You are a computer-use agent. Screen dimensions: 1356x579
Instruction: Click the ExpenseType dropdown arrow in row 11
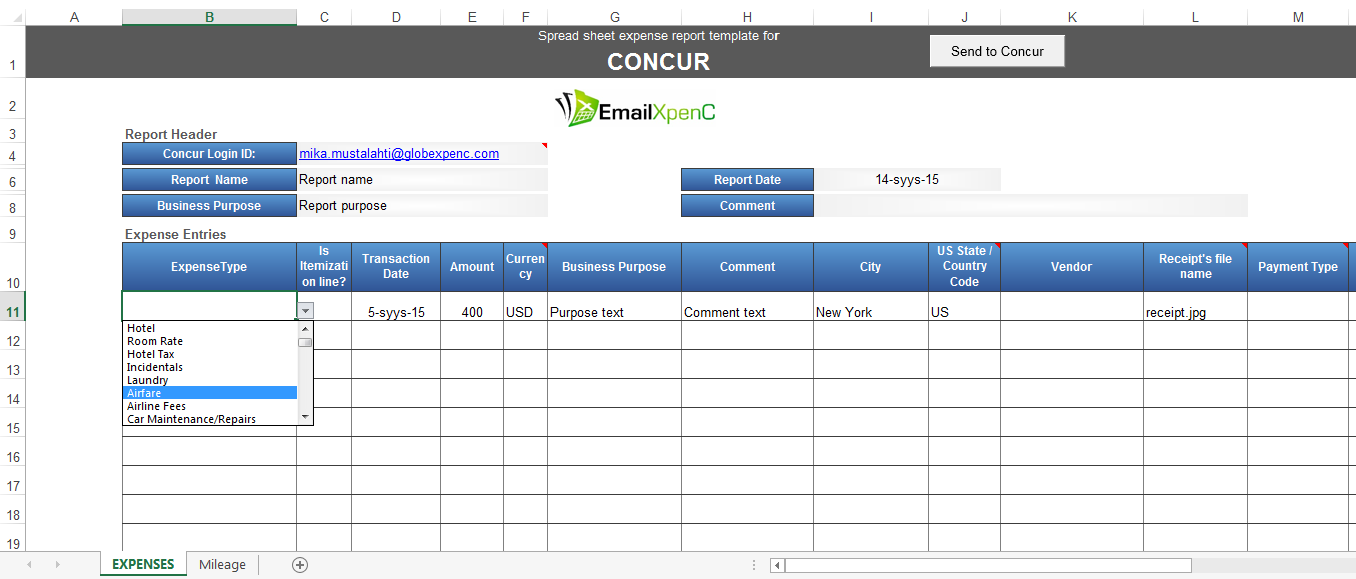[x=306, y=311]
